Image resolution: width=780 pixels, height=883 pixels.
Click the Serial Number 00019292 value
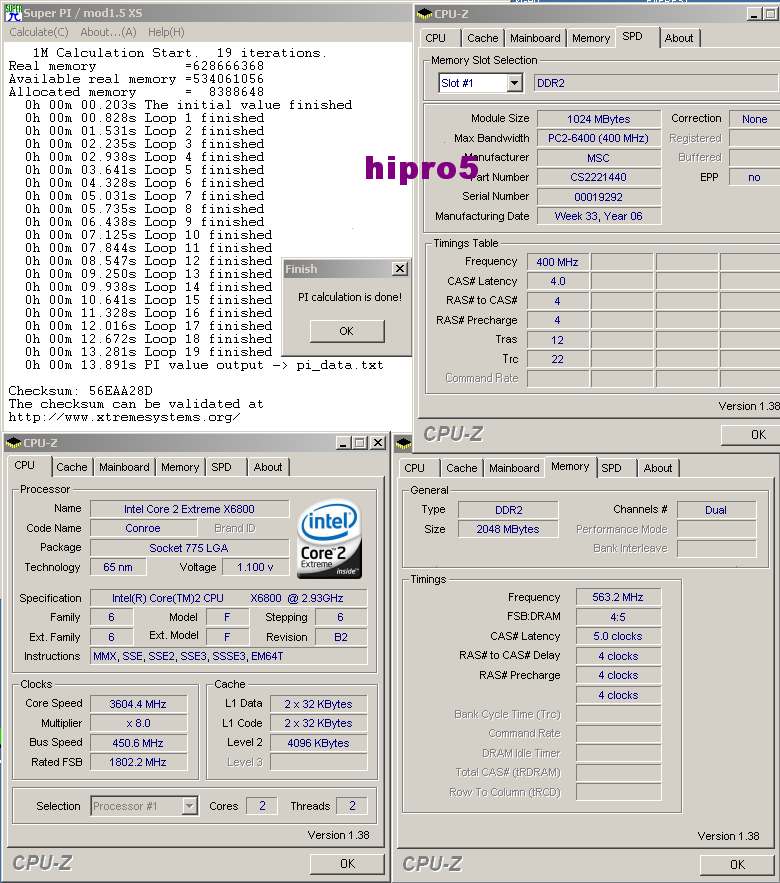coord(599,197)
